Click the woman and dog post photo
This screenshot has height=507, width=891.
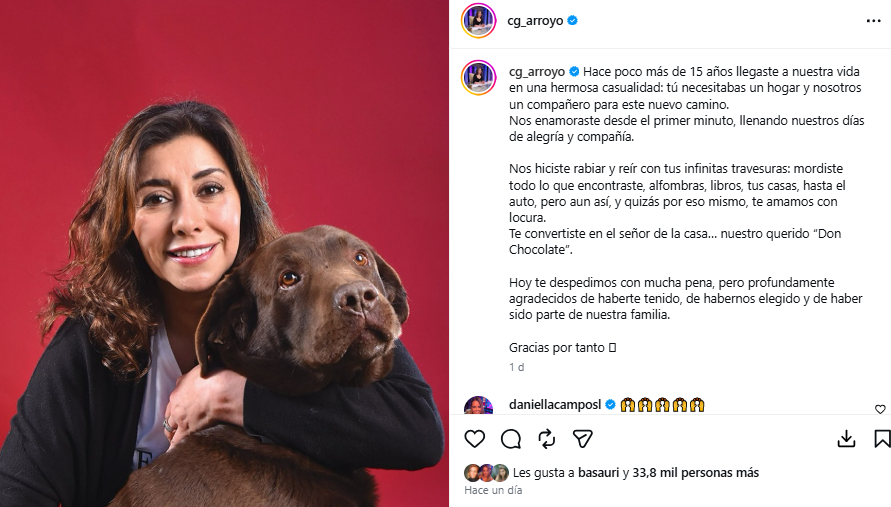(x=224, y=254)
